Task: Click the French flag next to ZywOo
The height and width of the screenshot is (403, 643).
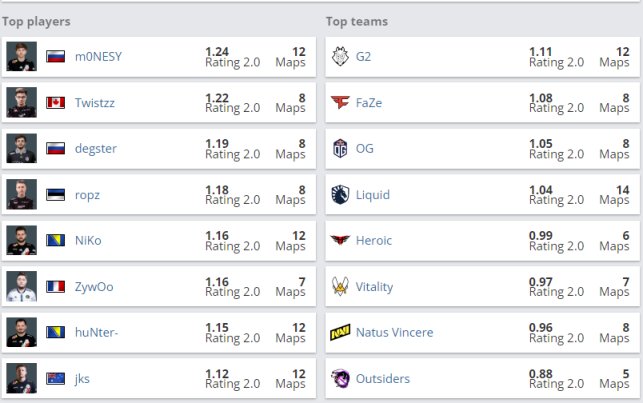Action: coord(55,287)
